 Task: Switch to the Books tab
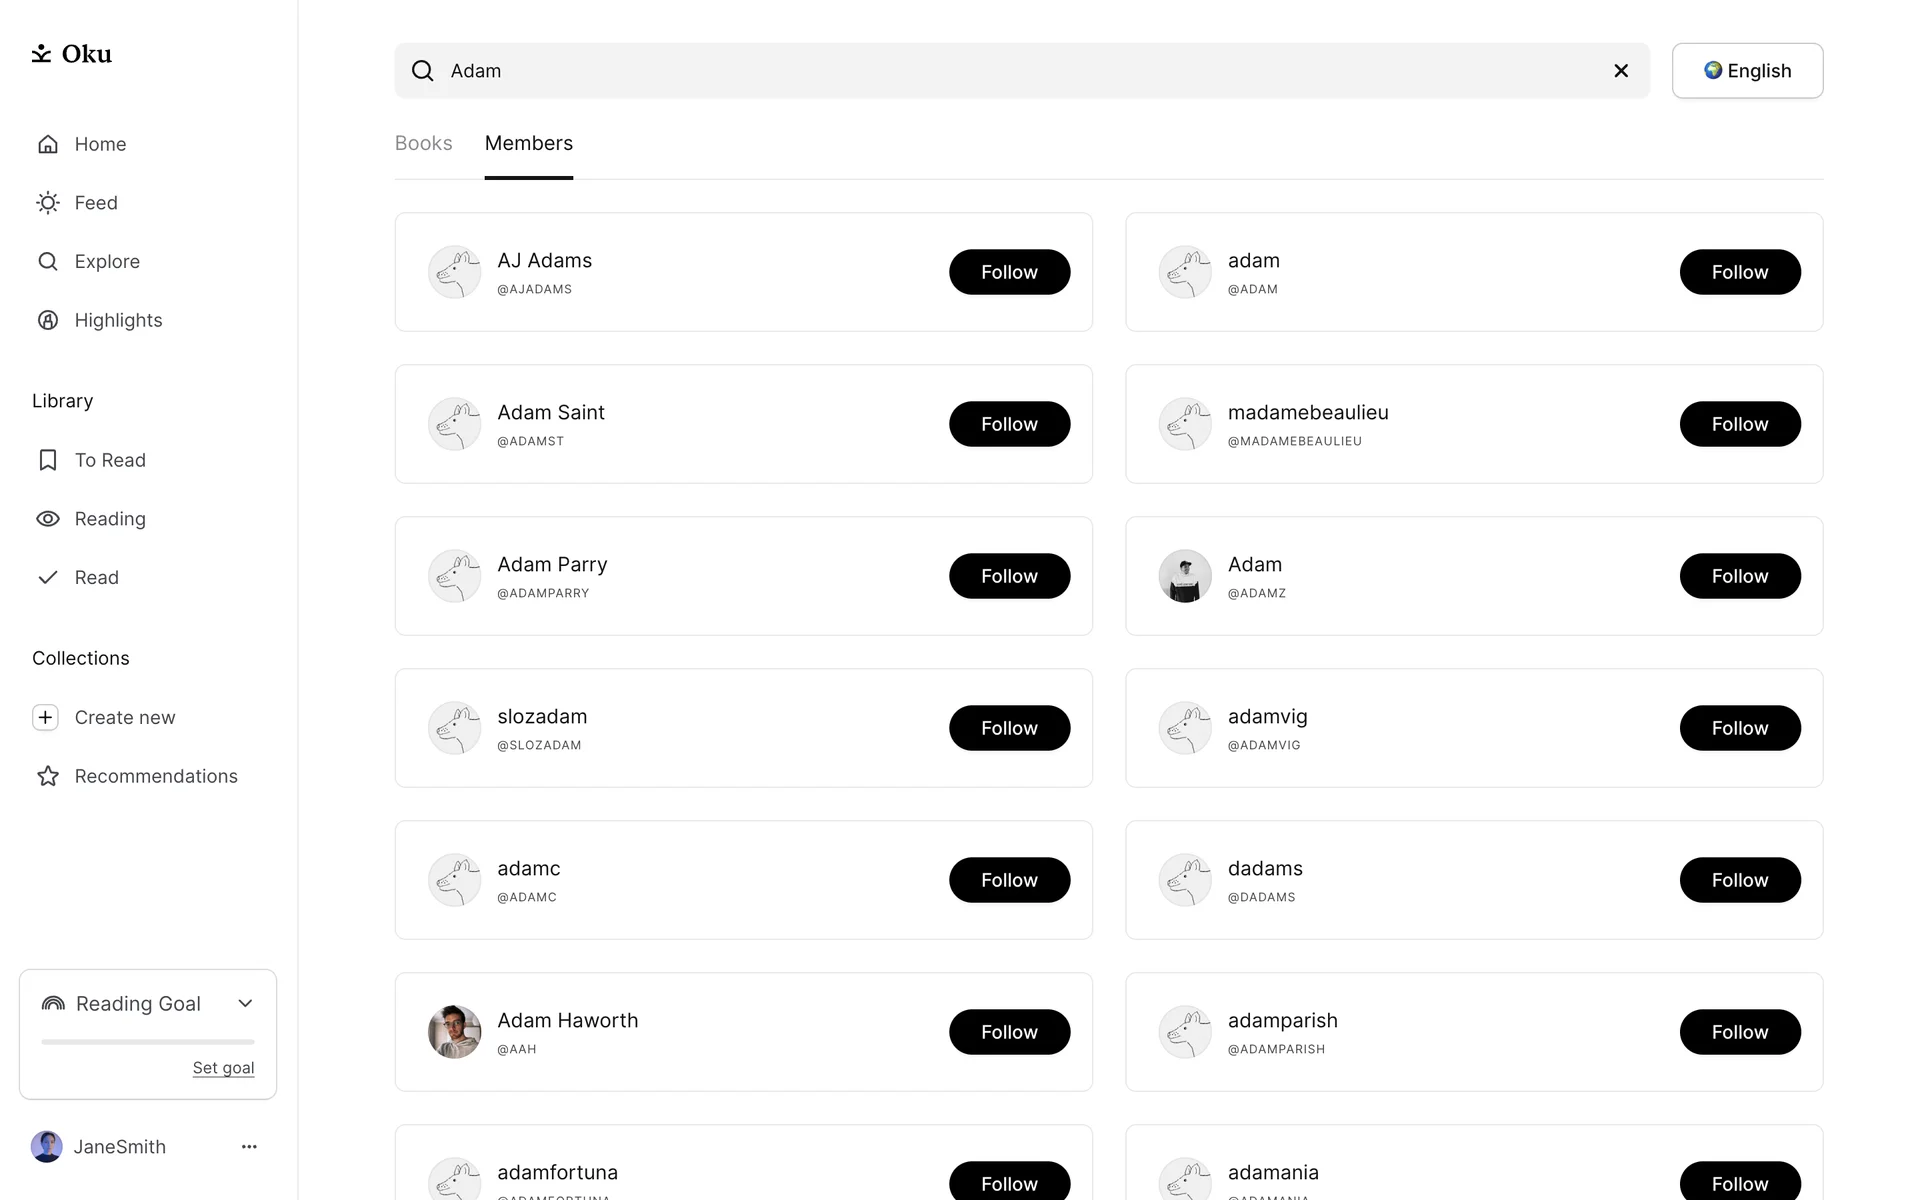point(423,143)
